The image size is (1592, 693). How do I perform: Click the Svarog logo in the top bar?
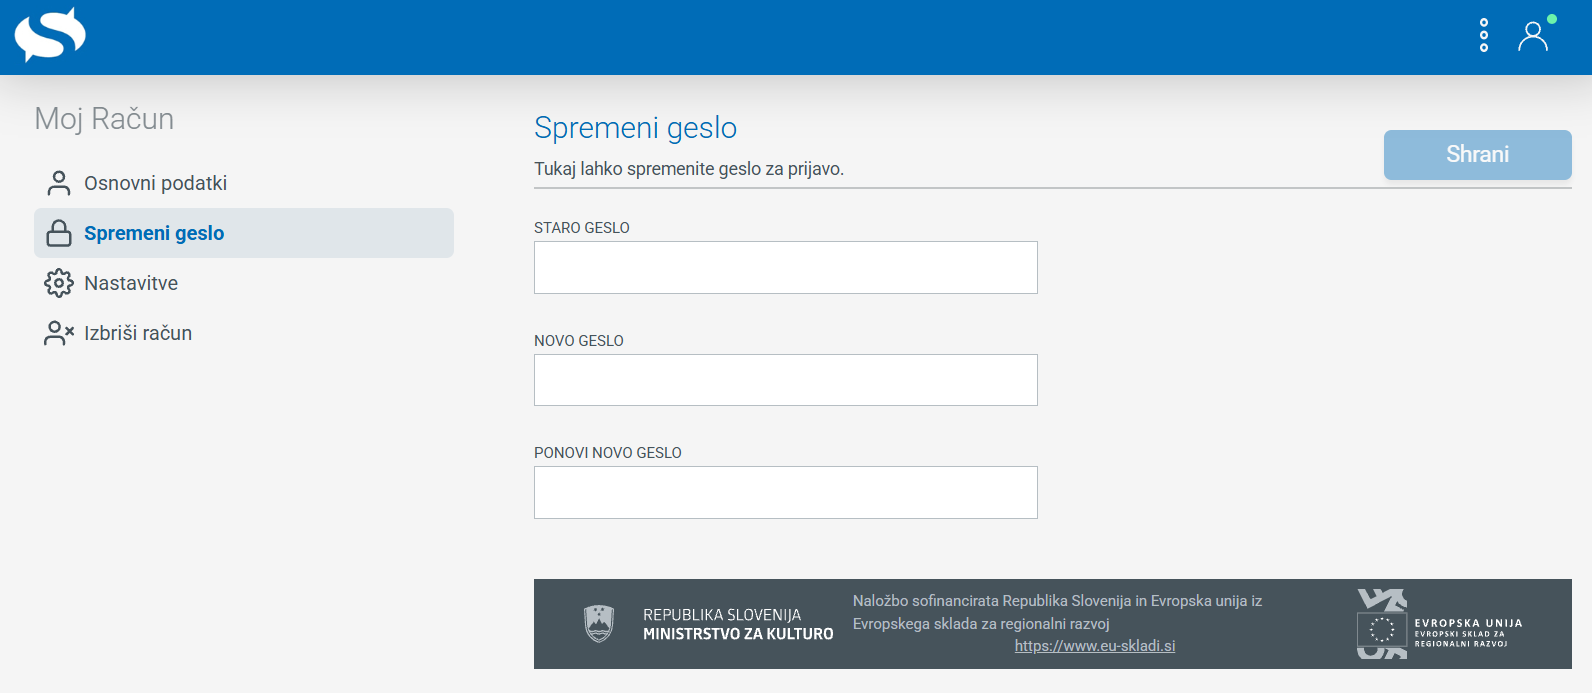click(50, 35)
